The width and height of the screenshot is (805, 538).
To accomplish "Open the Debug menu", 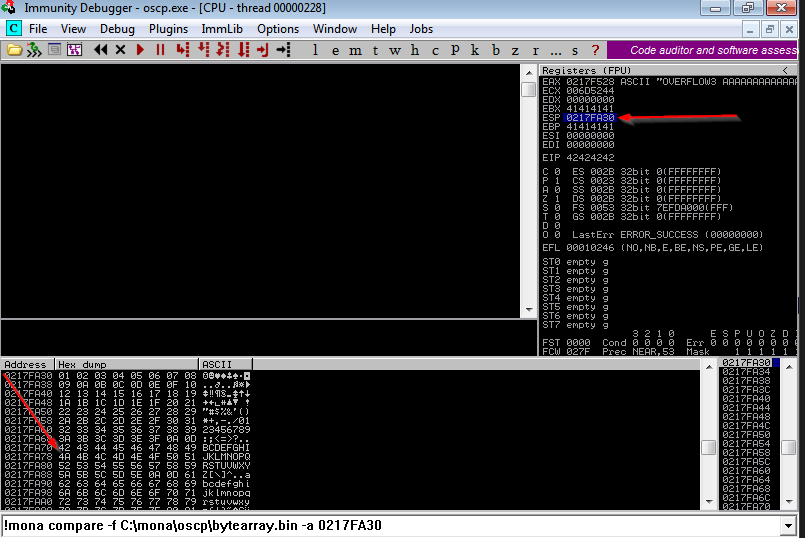I will 117,29.
